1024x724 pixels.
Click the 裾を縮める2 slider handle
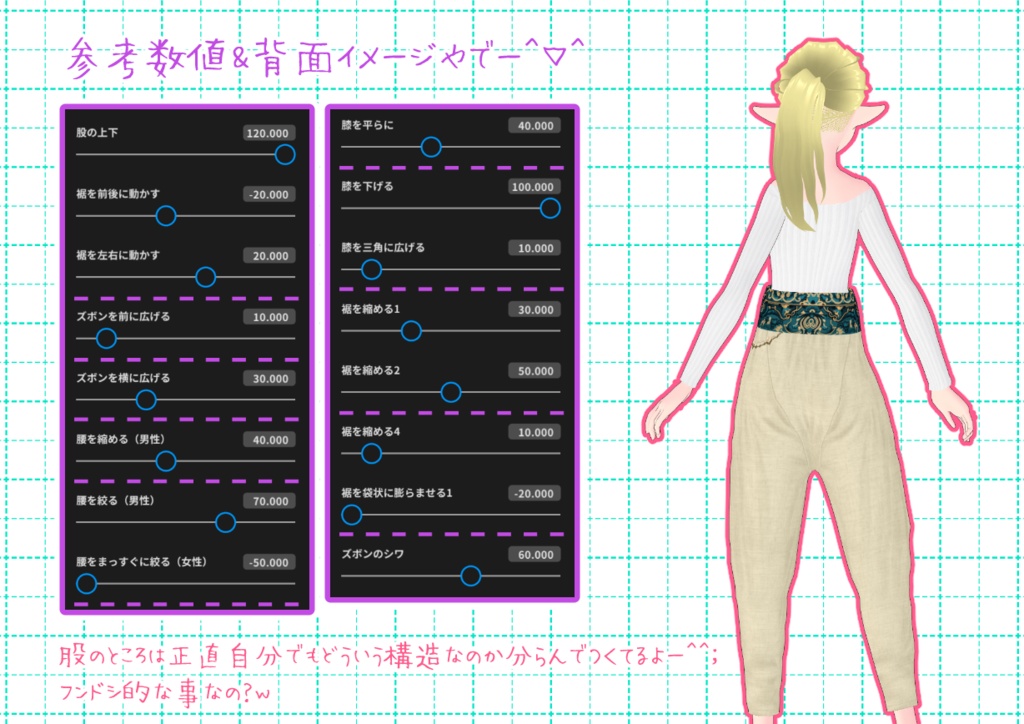(451, 392)
